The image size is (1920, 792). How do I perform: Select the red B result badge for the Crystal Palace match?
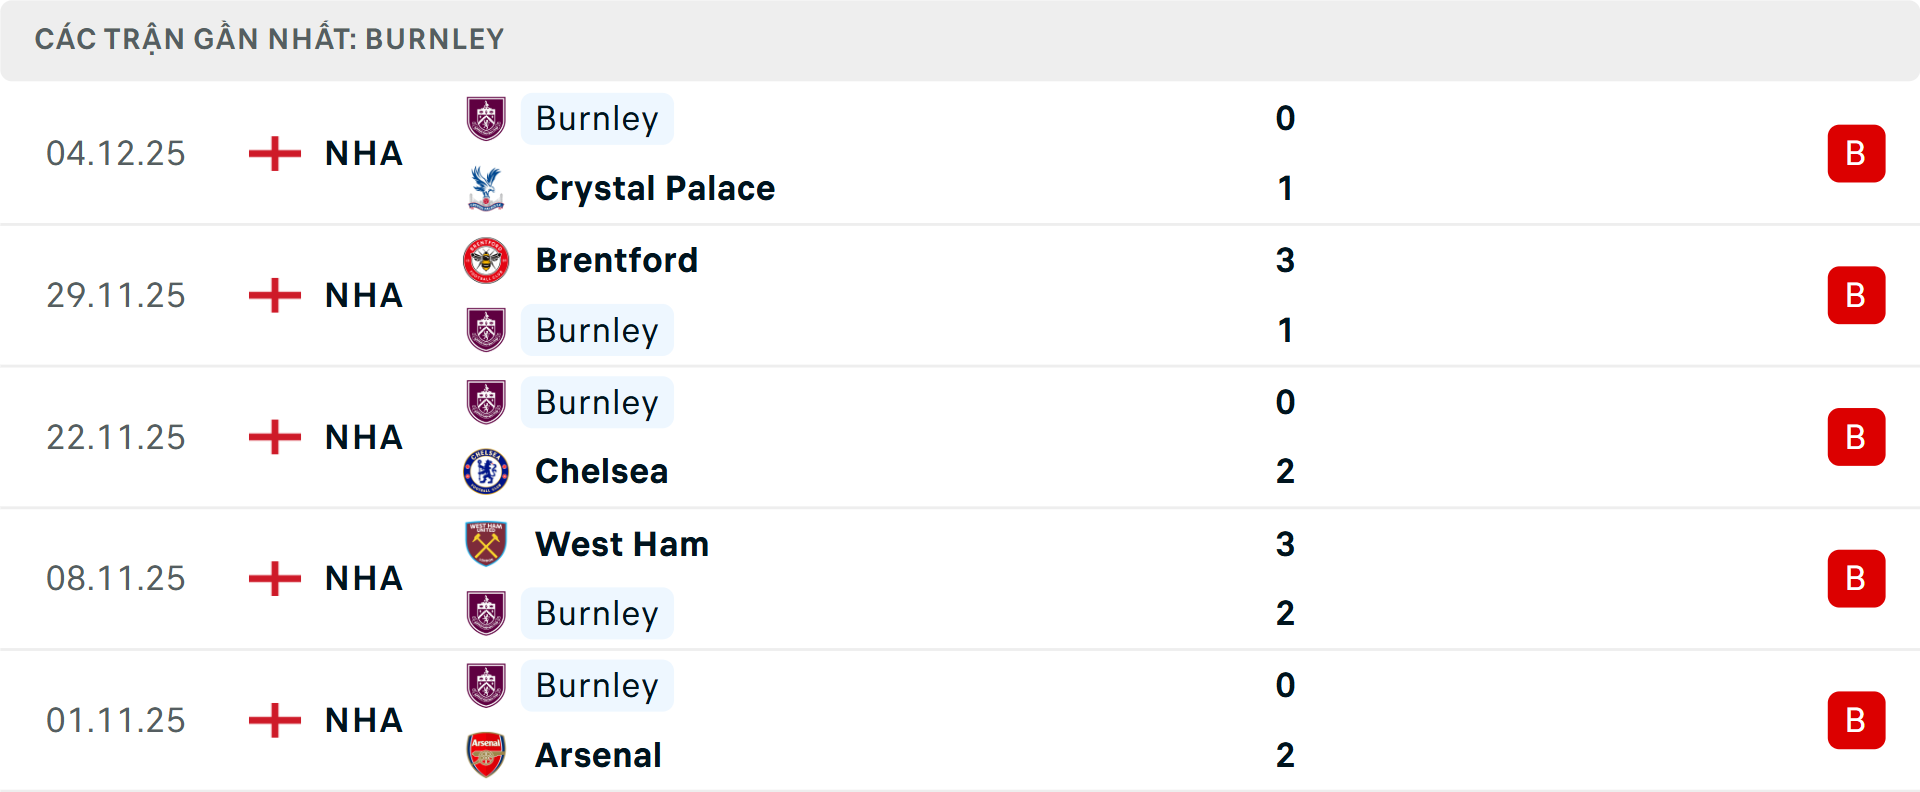pyautogui.click(x=1857, y=154)
